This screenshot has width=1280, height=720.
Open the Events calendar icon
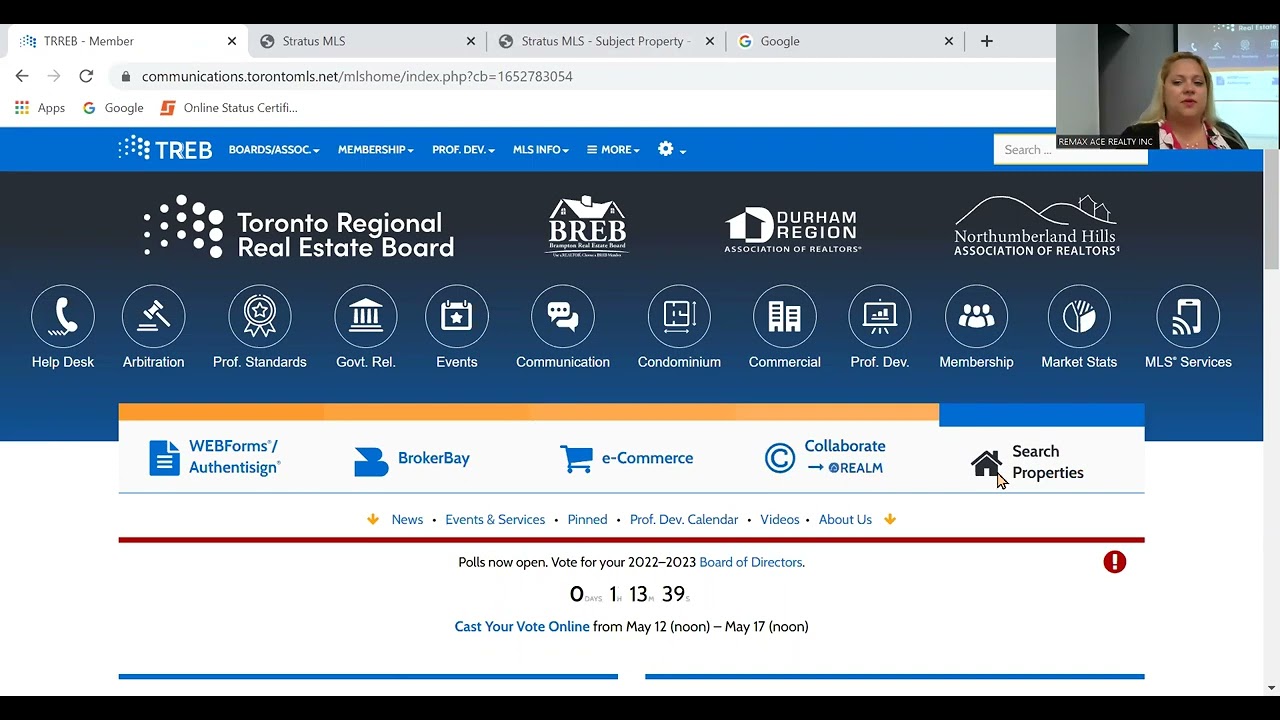pyautogui.click(x=457, y=317)
